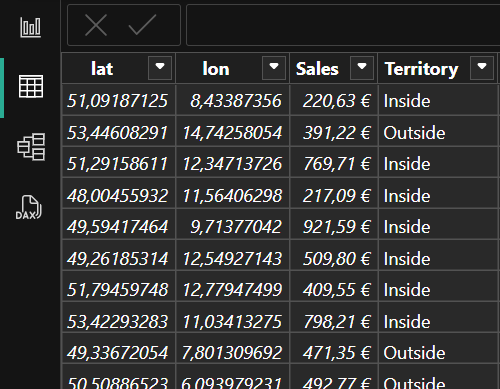Click lat cell 53,44608291
This screenshot has width=500, height=389.
(x=119, y=132)
